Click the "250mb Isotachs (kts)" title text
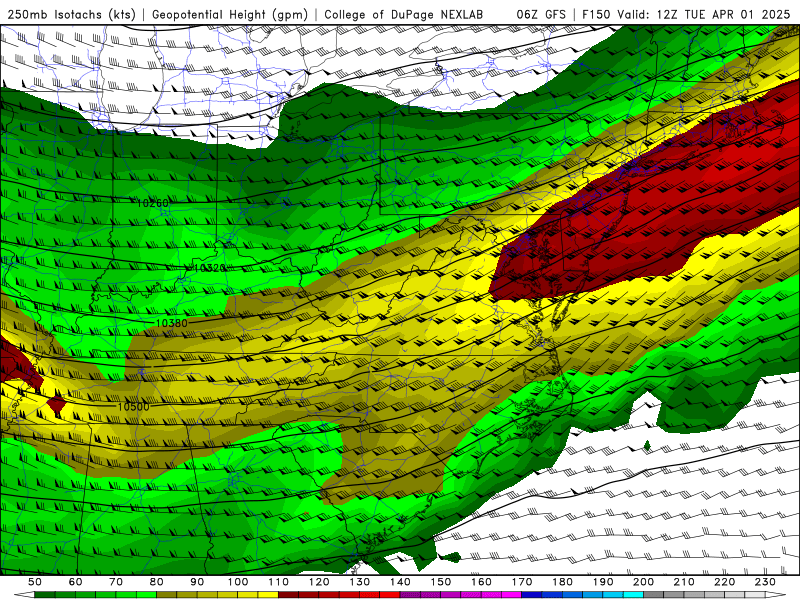The width and height of the screenshot is (800, 600). pyautogui.click(x=71, y=14)
